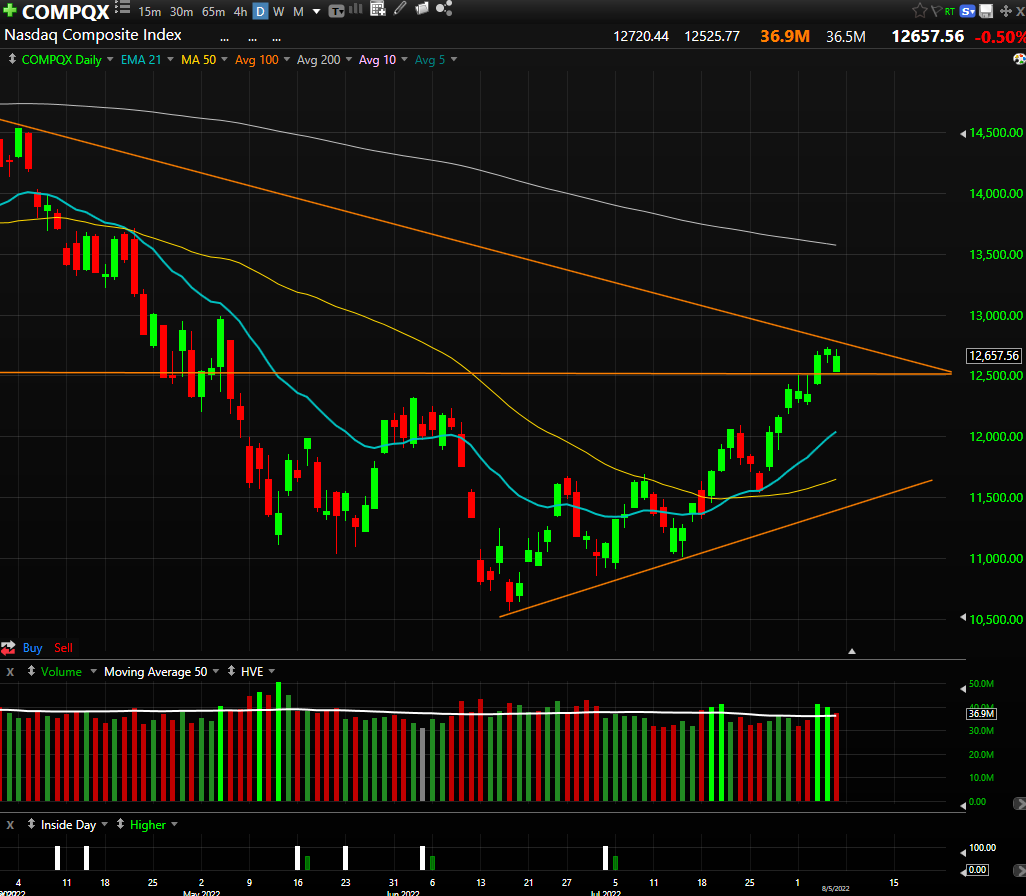Viewport: 1026px width, 896px height.
Task: Select the 65m timeframe
Action: coord(213,12)
